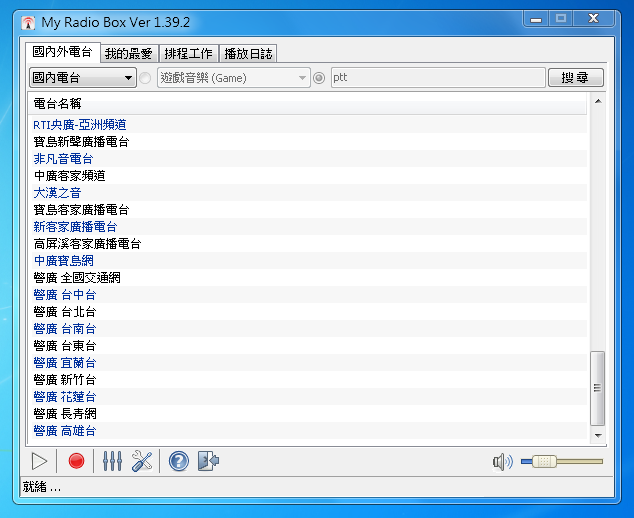The height and width of the screenshot is (518, 634).
Task: Click the 電台名稱 column header
Action: (308, 104)
